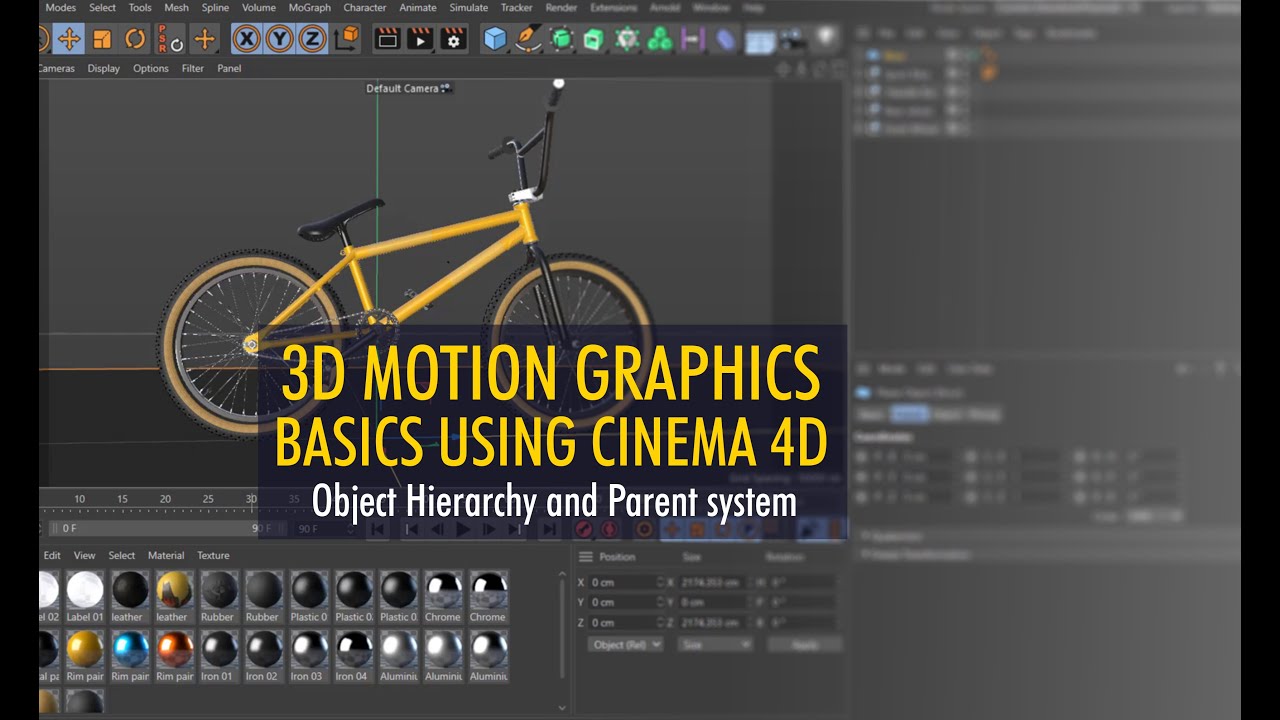Add a MoGraph Cloner object
Image resolution: width=1280 pixels, height=720 pixels.
627,39
